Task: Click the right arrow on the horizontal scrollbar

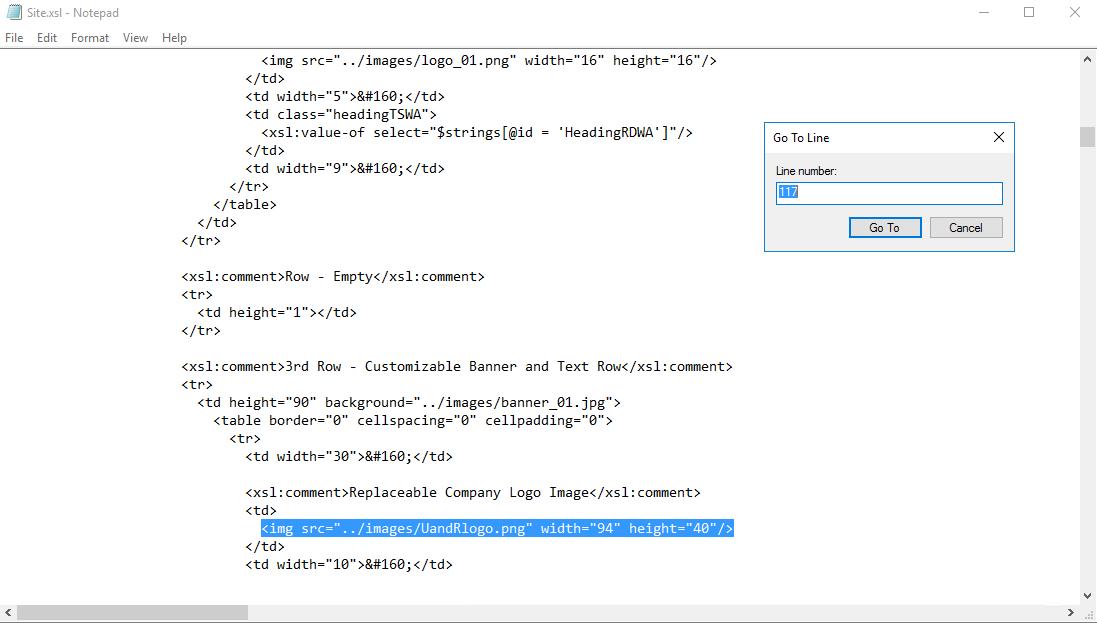Action: [x=1073, y=611]
